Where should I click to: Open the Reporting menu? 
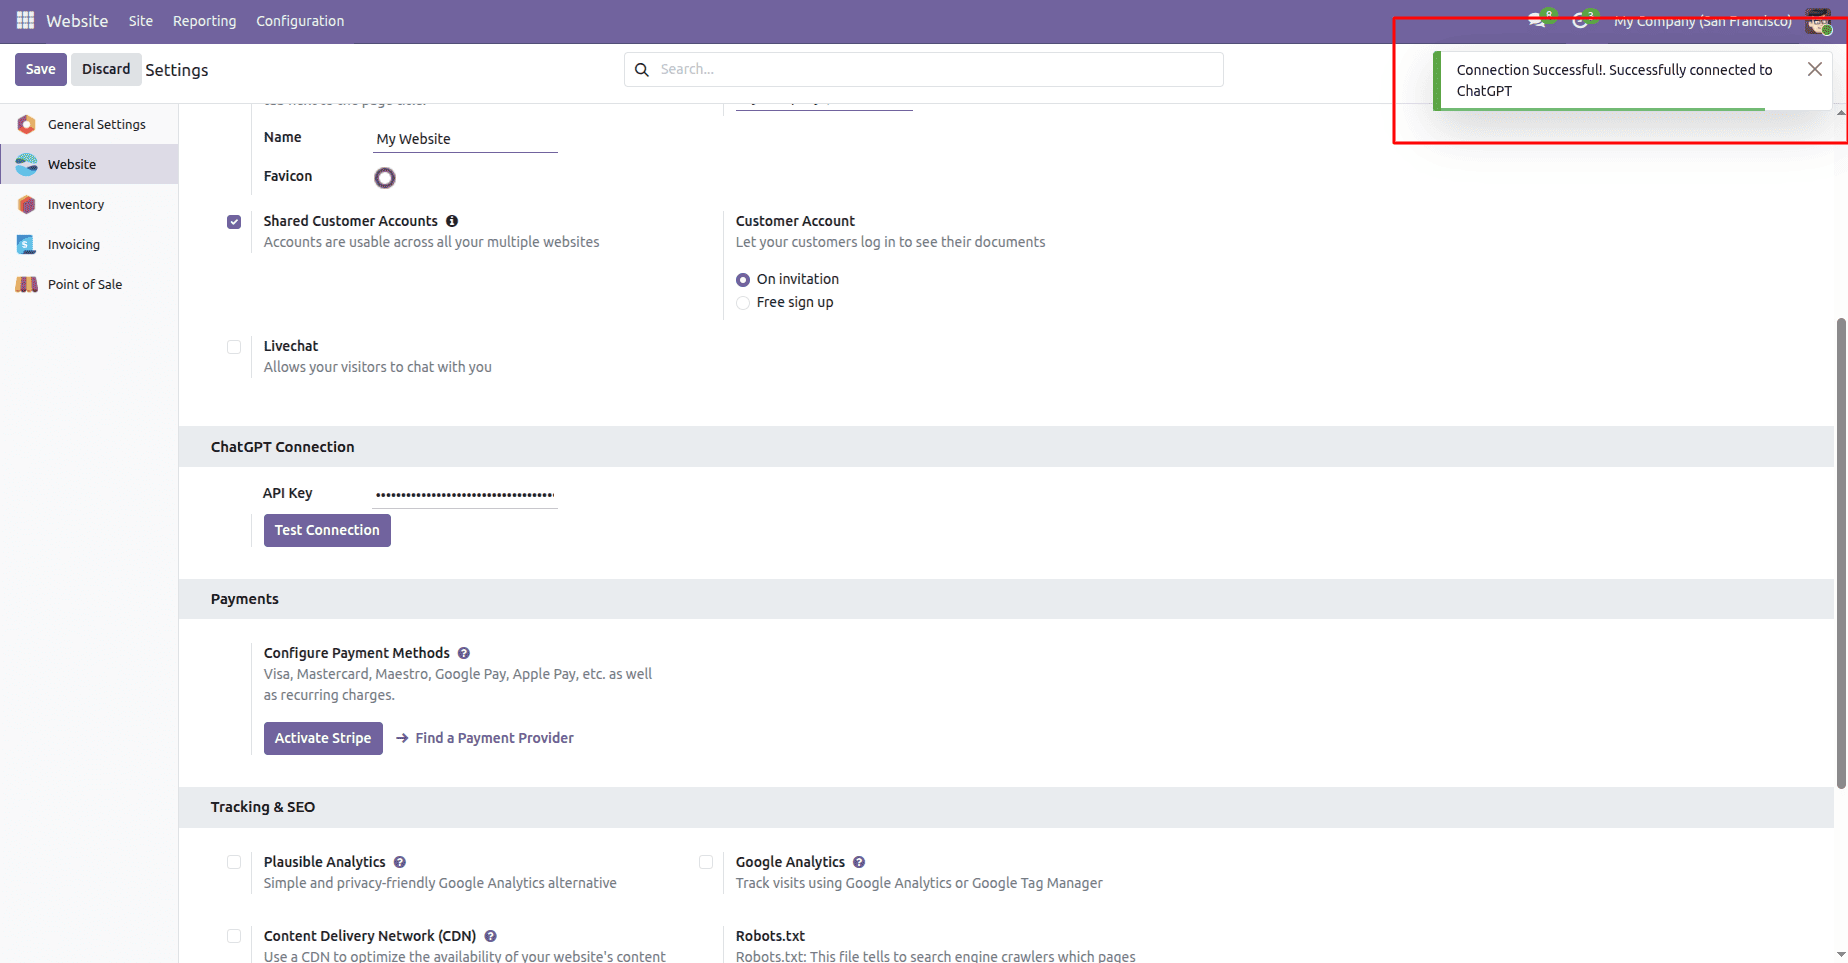click(x=205, y=21)
